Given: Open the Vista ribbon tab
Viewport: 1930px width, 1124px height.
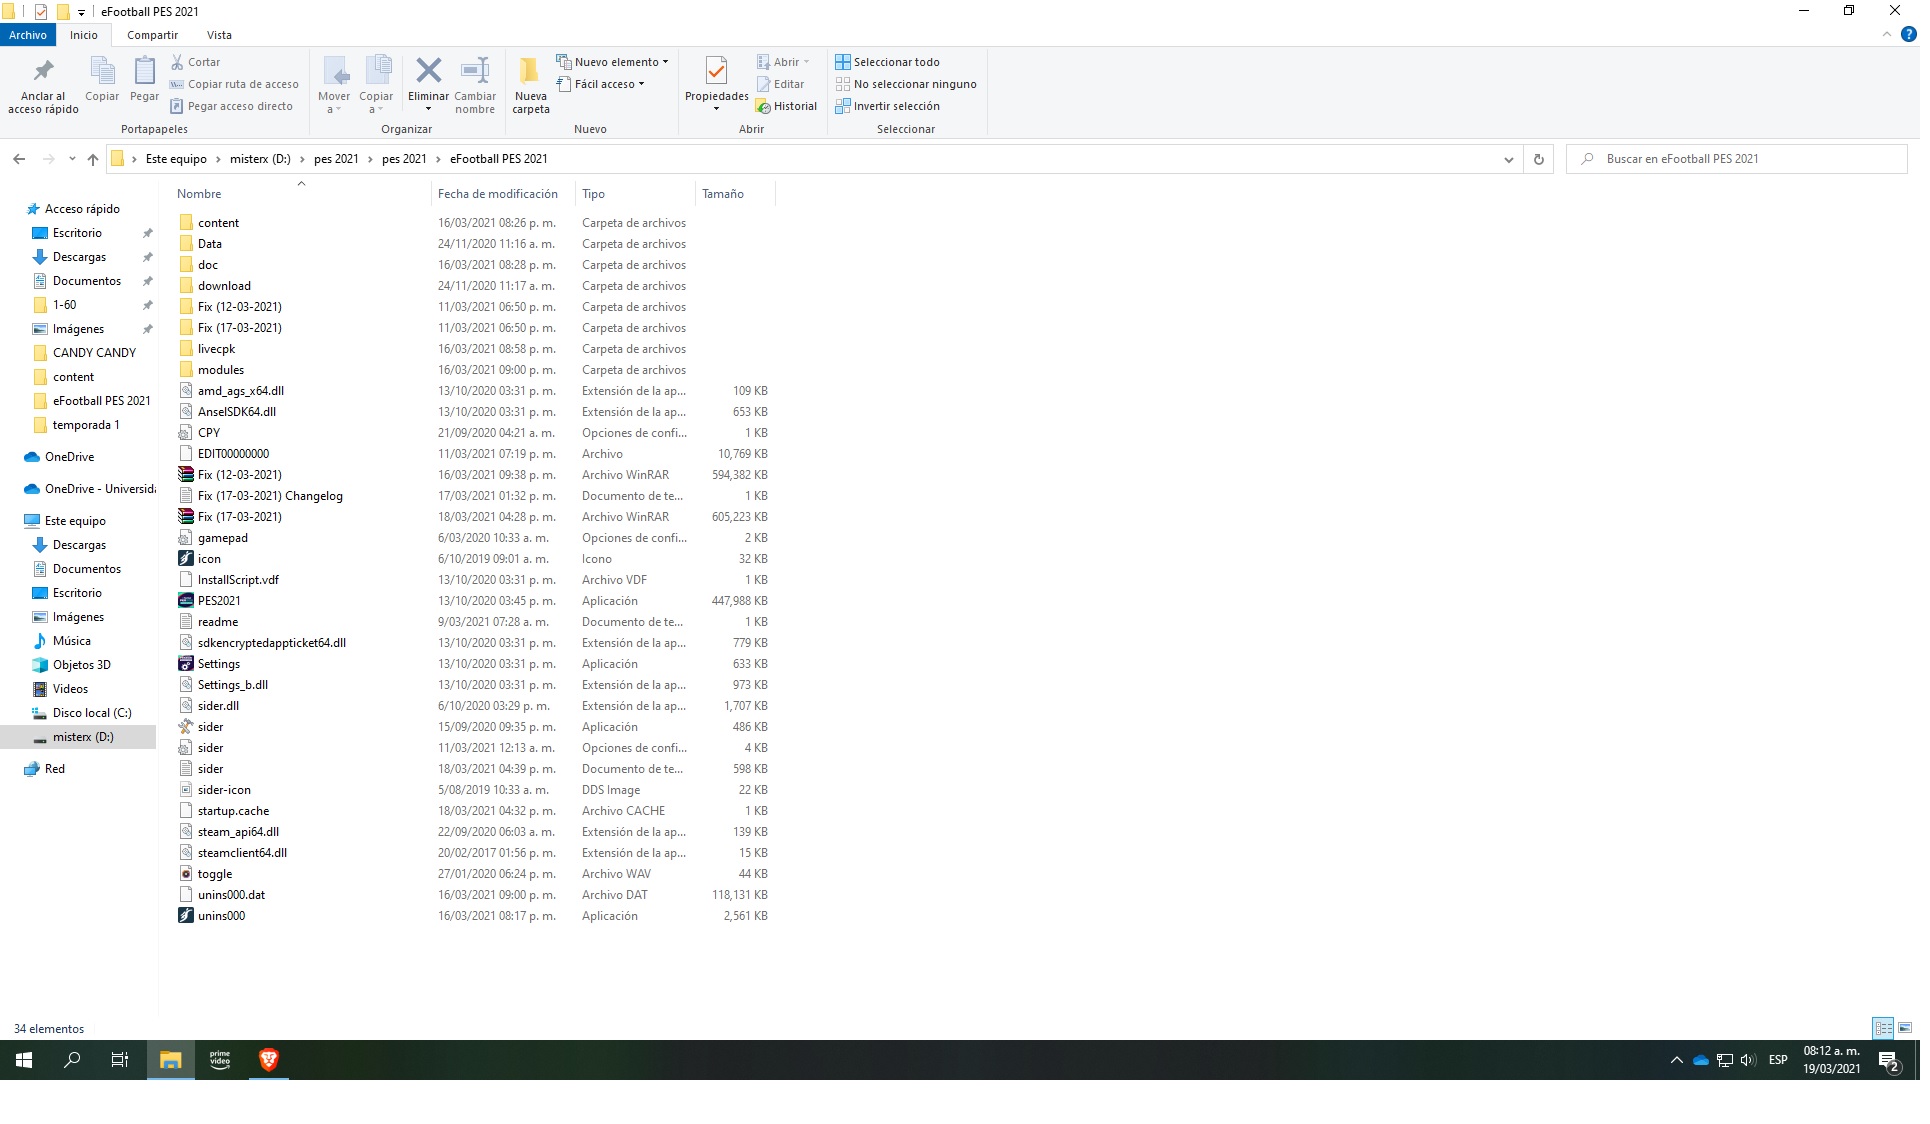Looking at the screenshot, I should pos(219,35).
